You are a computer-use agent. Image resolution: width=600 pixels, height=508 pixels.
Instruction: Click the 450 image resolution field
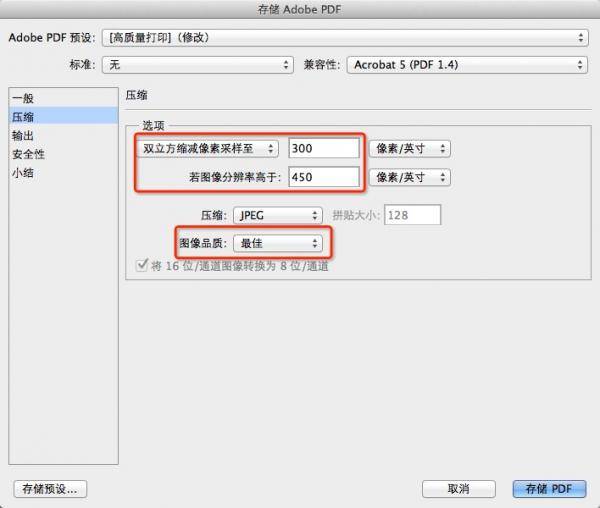click(323, 177)
